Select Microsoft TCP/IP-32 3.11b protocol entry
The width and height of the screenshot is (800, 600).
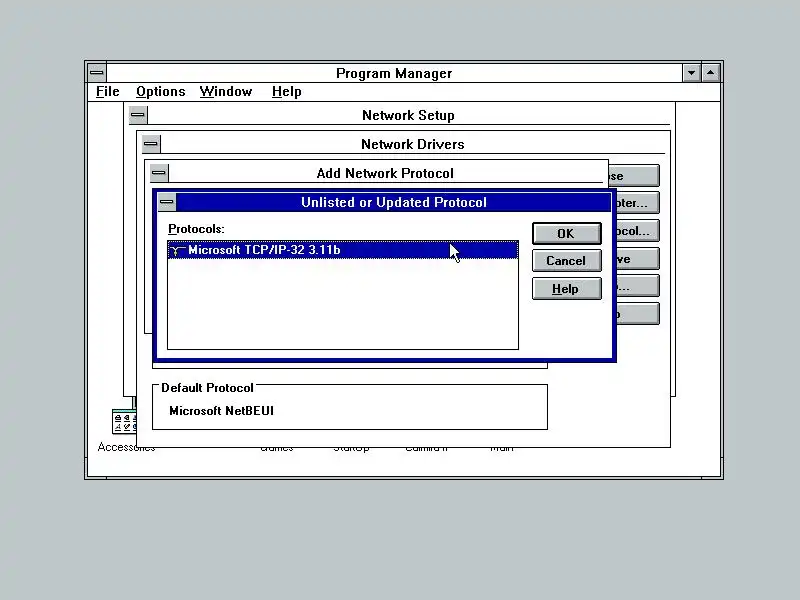343,250
